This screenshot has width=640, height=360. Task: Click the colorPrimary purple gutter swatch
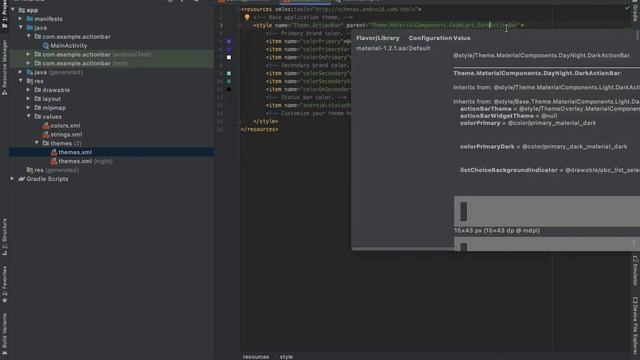229,41
